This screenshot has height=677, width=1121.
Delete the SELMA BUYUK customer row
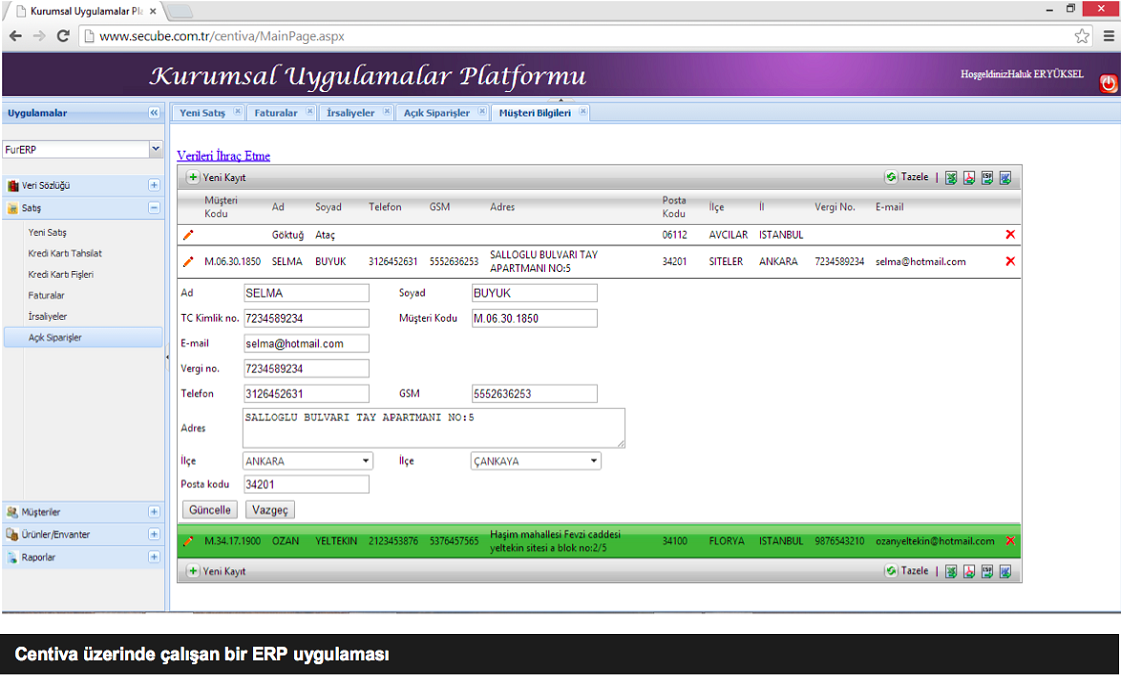click(x=1010, y=261)
